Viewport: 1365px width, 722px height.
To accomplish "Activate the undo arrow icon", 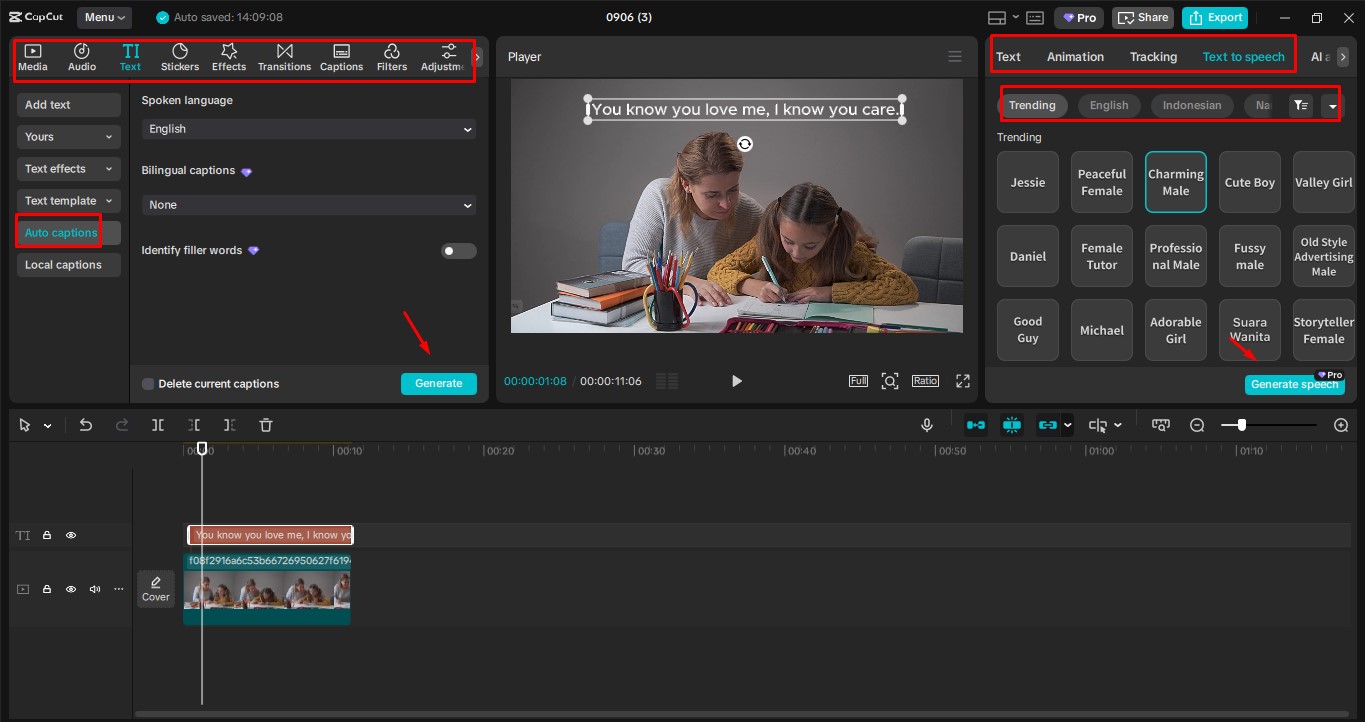I will pyautogui.click(x=85, y=425).
